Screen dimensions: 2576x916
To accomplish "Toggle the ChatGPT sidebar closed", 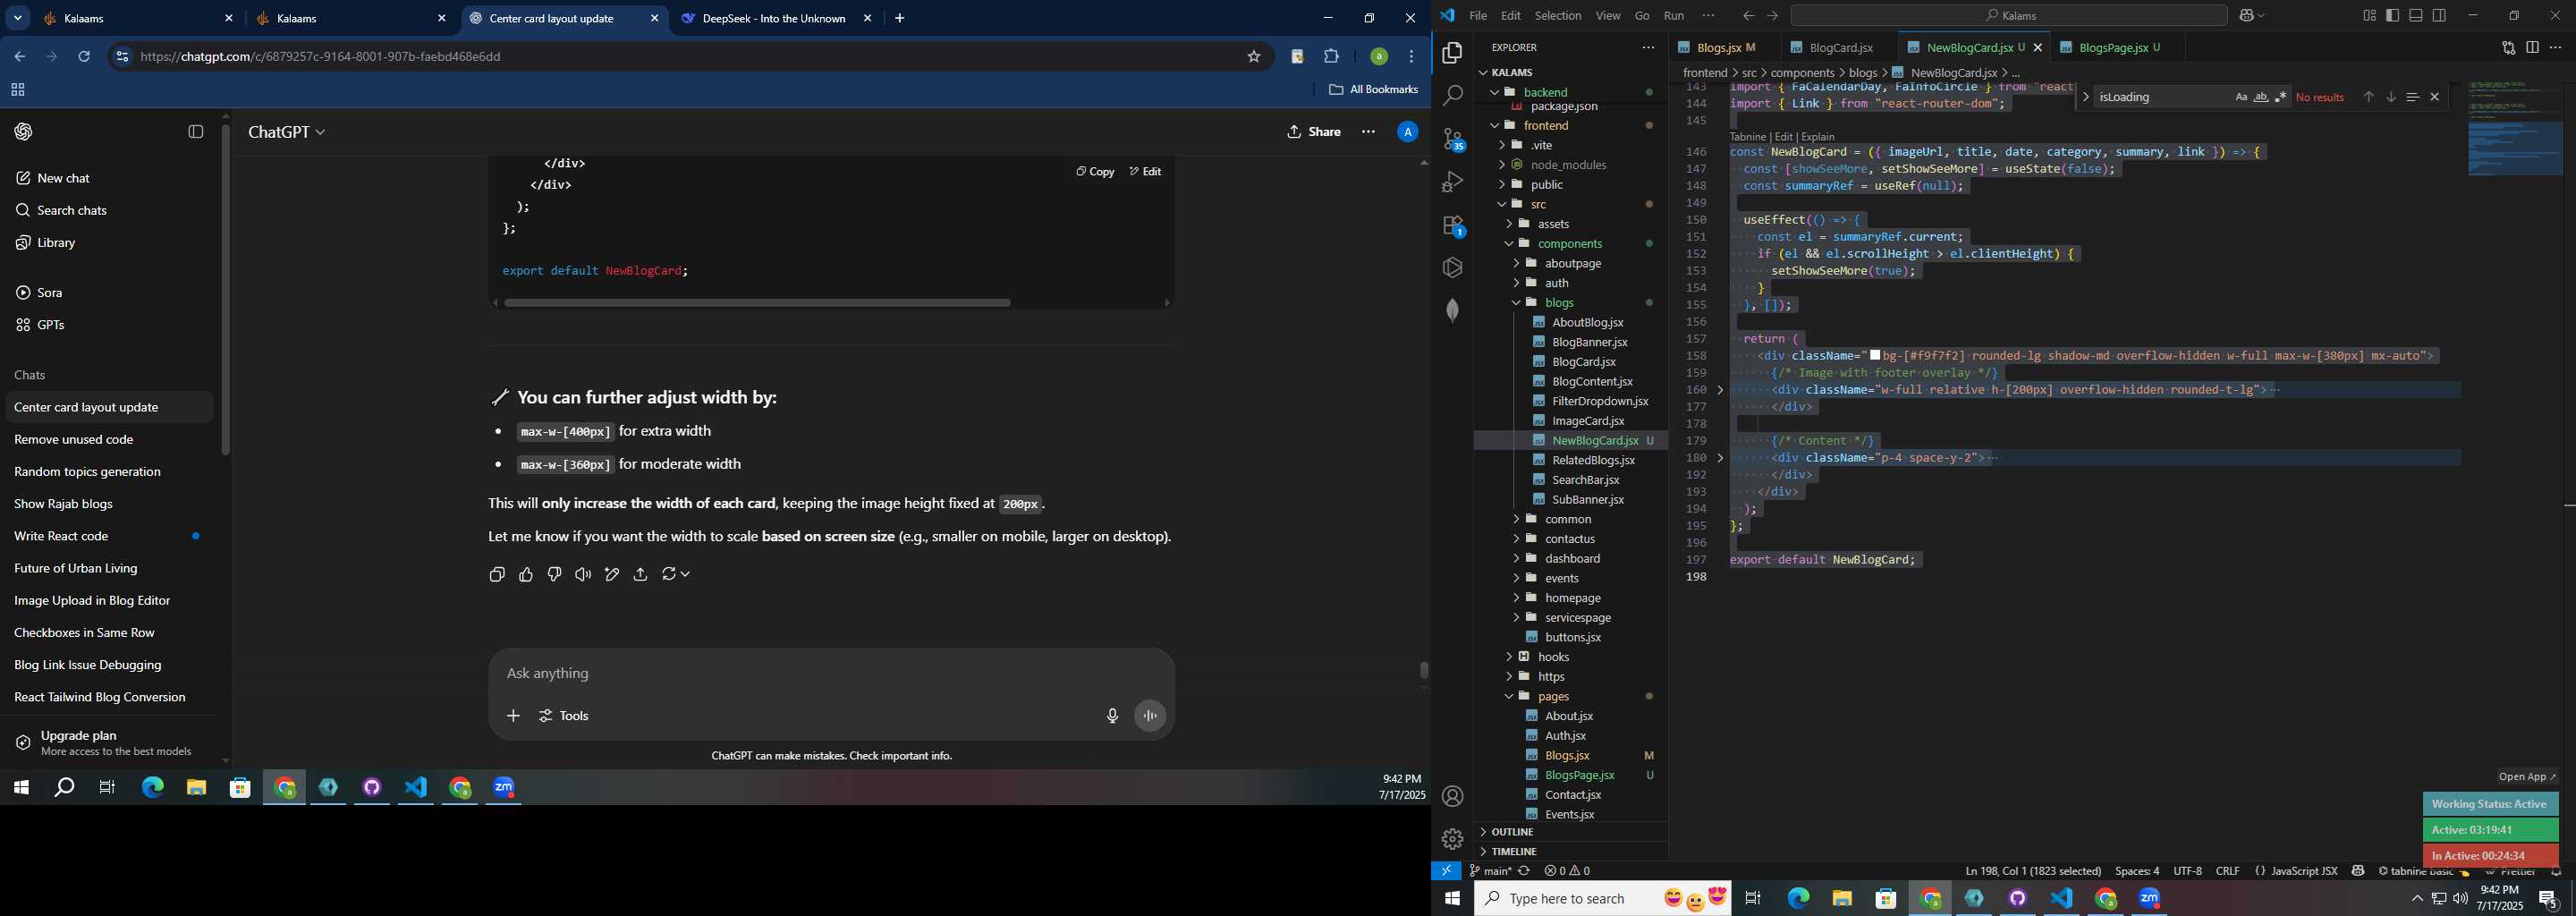I will [x=196, y=132].
